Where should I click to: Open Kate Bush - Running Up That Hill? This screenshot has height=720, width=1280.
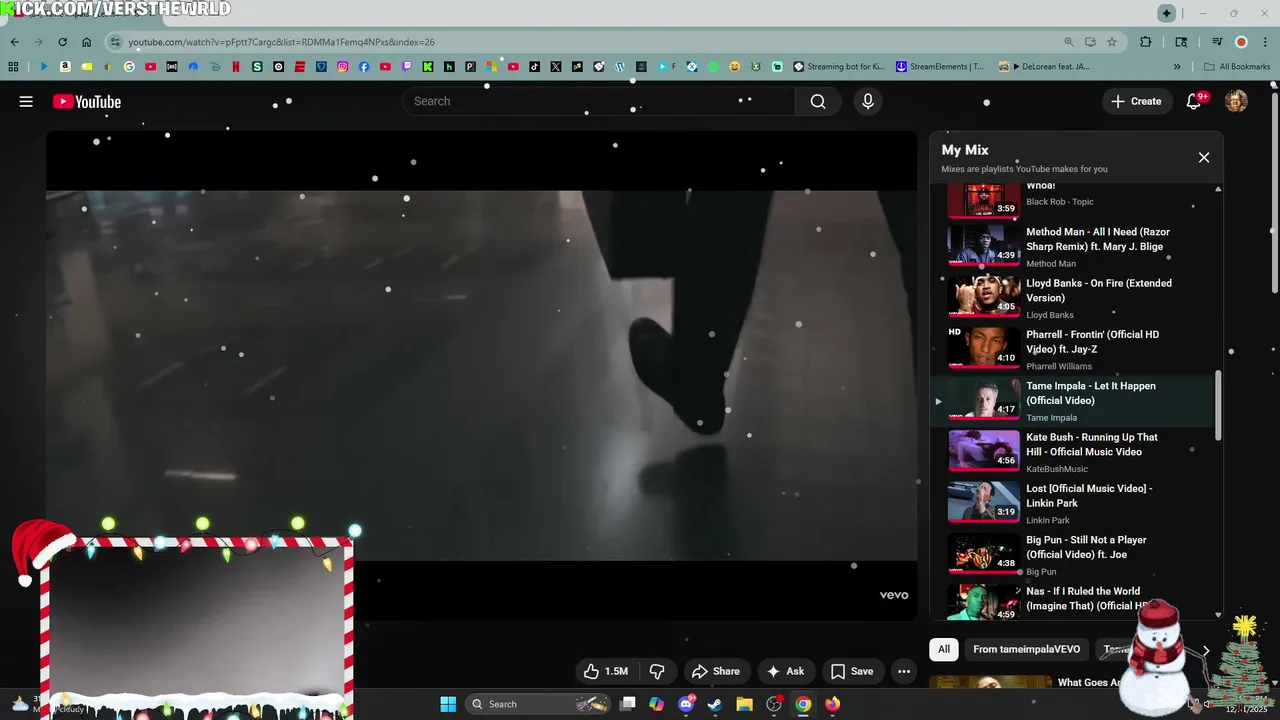(x=1092, y=444)
